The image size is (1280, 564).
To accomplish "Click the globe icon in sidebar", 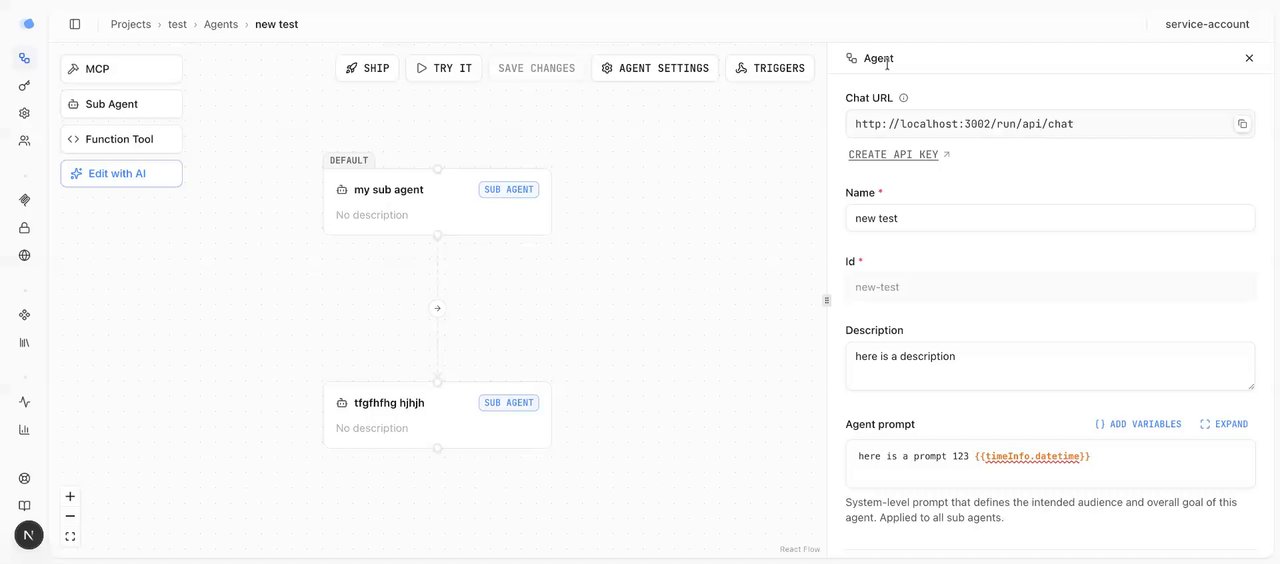I will point(25,255).
